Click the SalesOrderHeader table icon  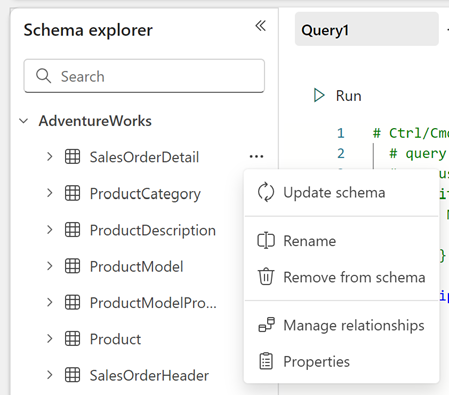[x=72, y=375]
